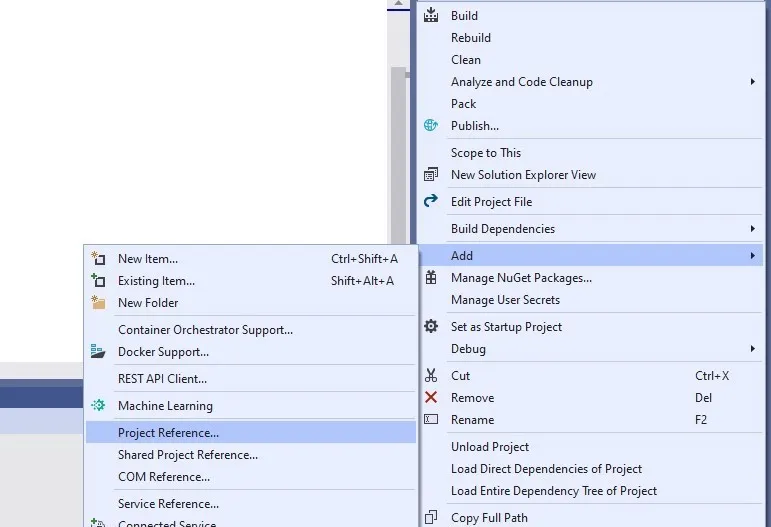Expand the Analyze and Code Cleanup submenu arrow
The image size is (771, 527).
coord(752,82)
